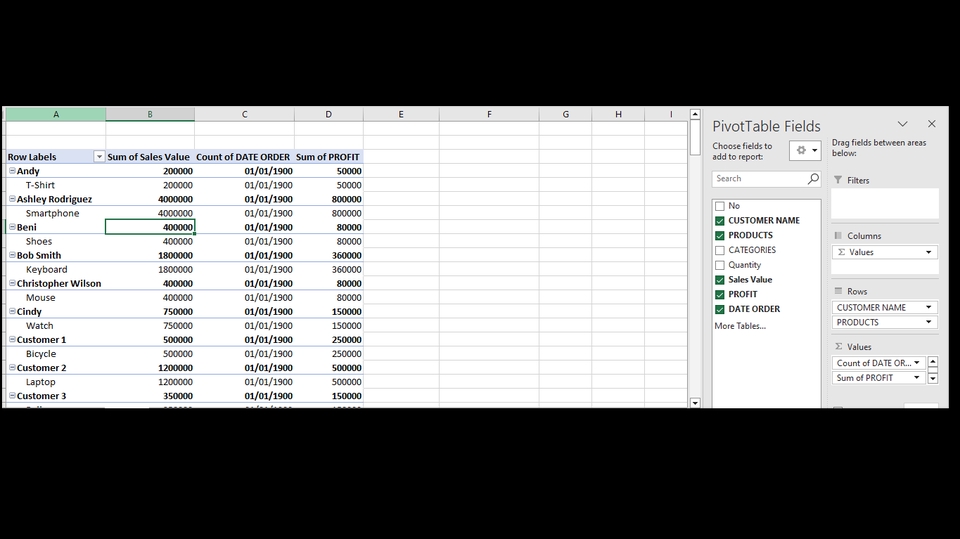Check the Quantity field checkbox

pyautogui.click(x=720, y=265)
